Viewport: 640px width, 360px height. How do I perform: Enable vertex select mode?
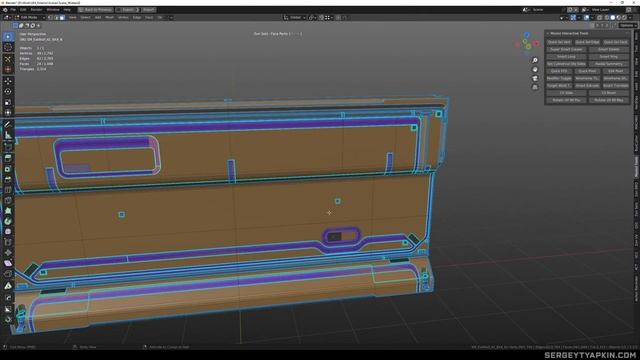tap(51, 18)
